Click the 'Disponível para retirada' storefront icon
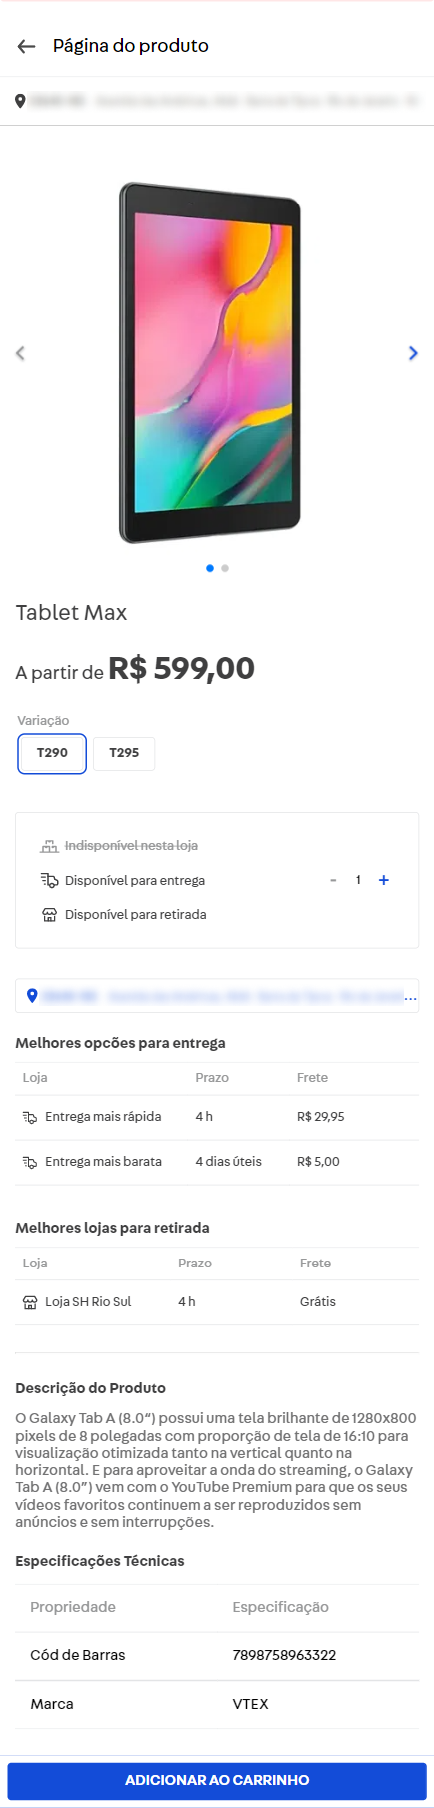Viewport: 434px width, 1808px height. (49, 915)
